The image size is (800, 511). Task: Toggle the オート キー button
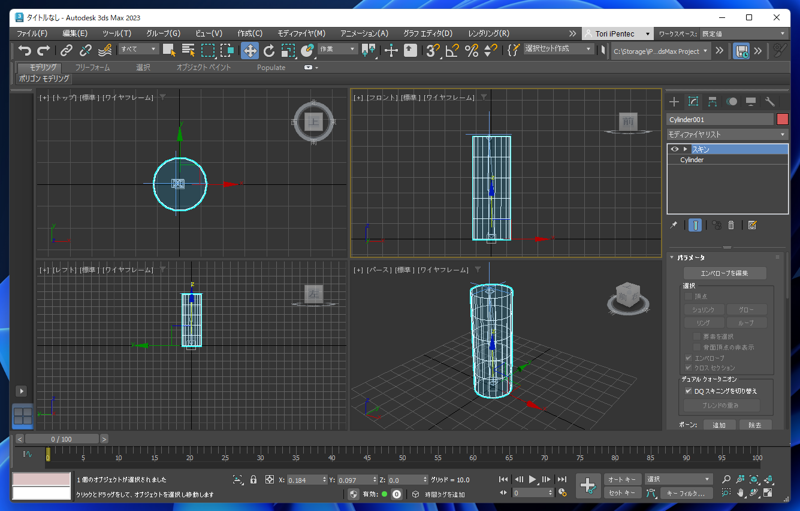(621, 479)
